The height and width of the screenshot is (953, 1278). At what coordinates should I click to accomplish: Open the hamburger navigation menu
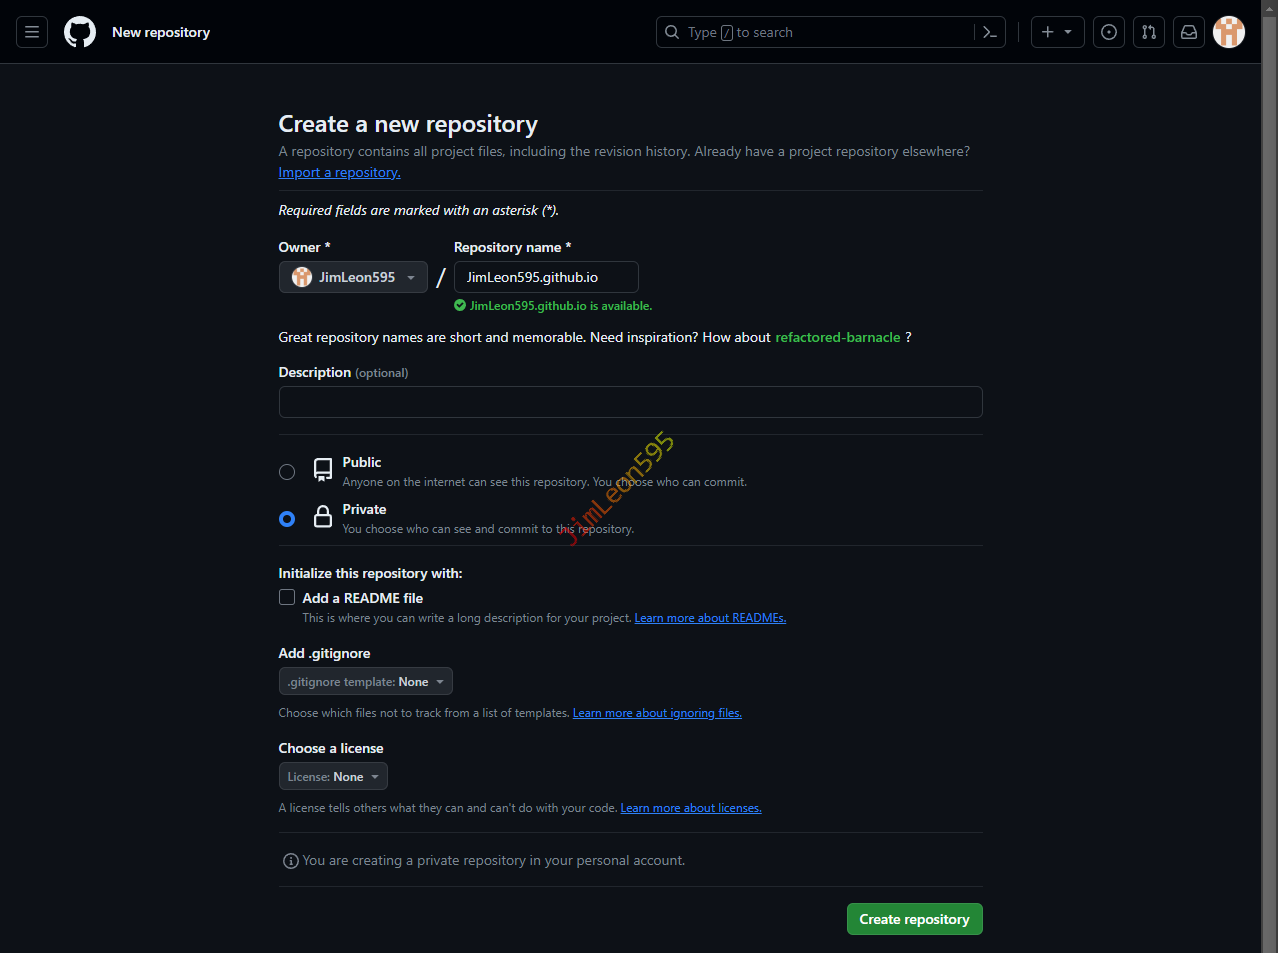tap(32, 32)
